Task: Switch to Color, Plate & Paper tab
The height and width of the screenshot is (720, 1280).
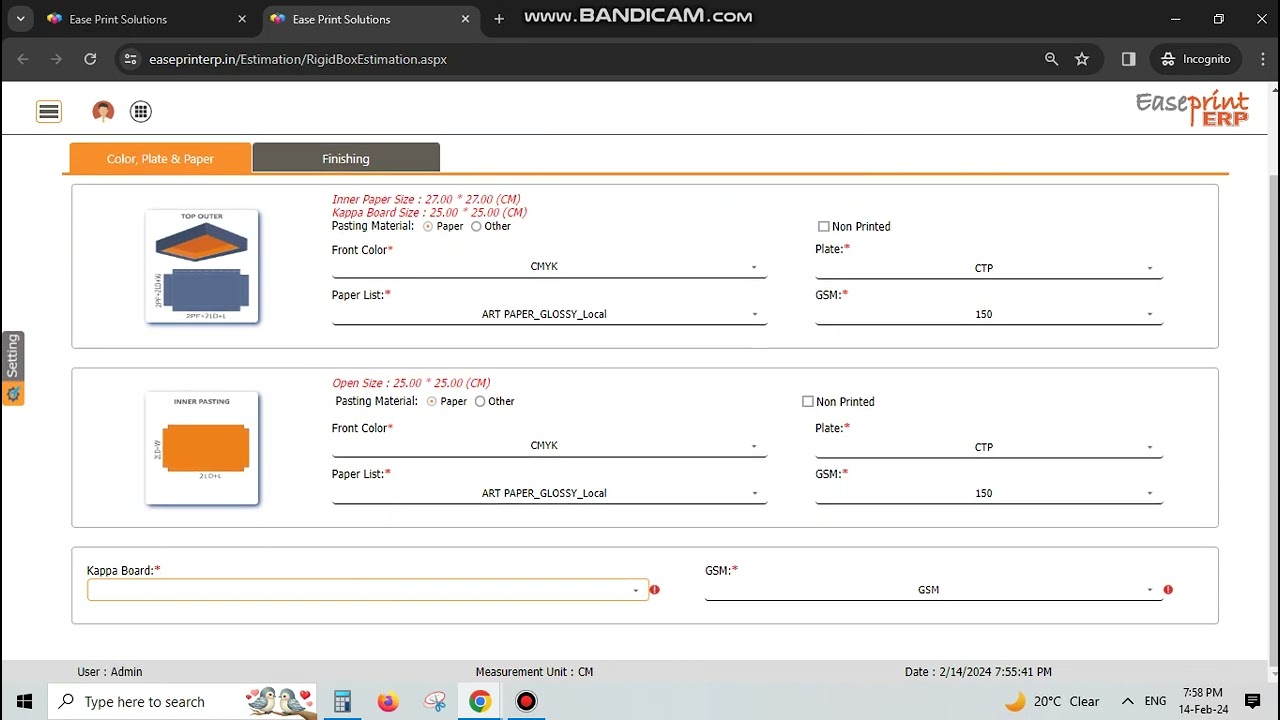Action: coord(160,159)
